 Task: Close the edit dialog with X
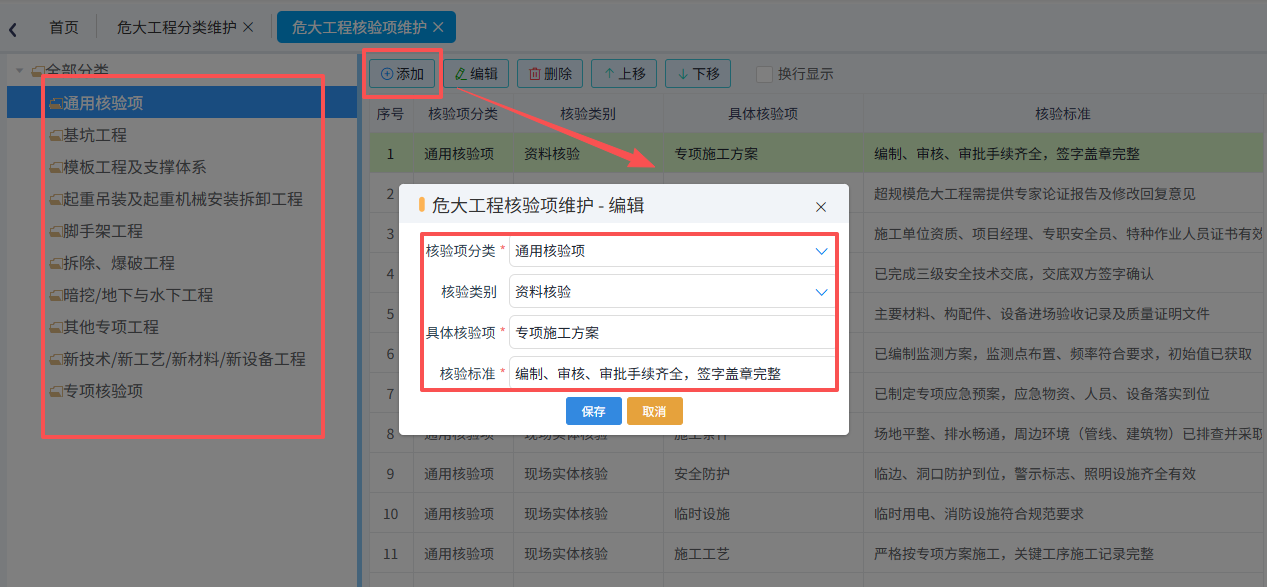pos(821,207)
